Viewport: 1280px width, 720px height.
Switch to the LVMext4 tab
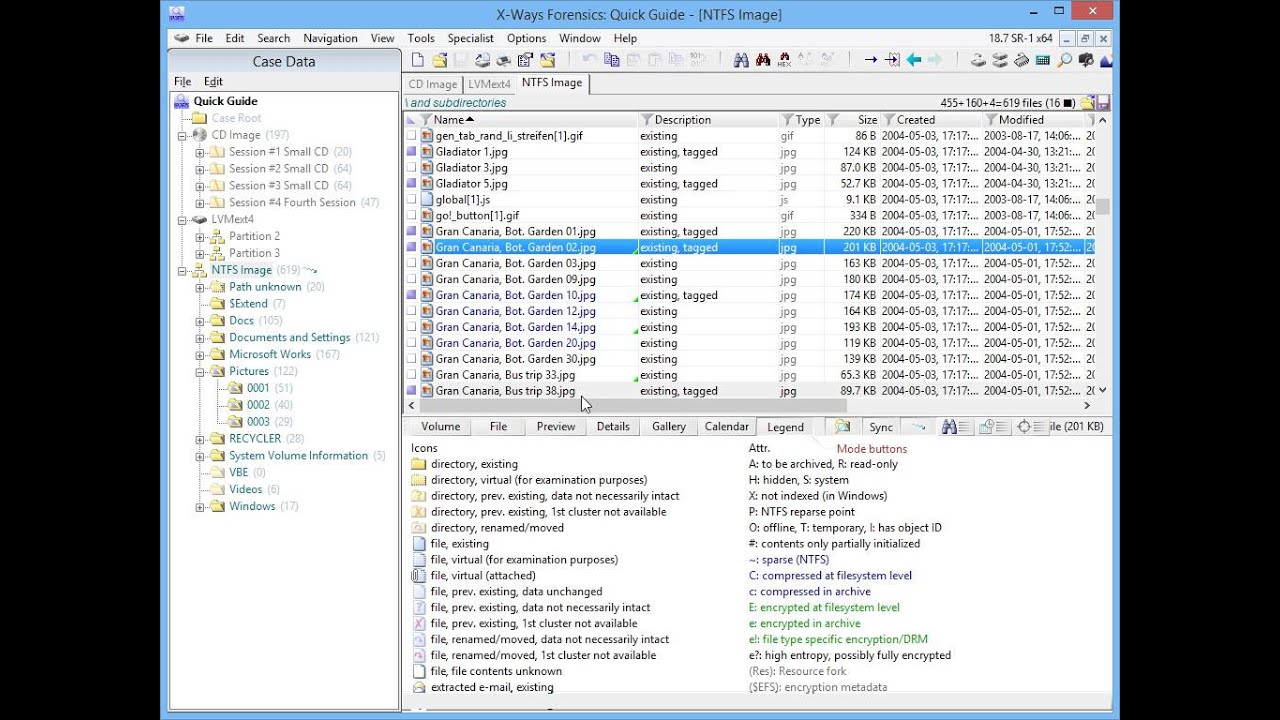[489, 84]
